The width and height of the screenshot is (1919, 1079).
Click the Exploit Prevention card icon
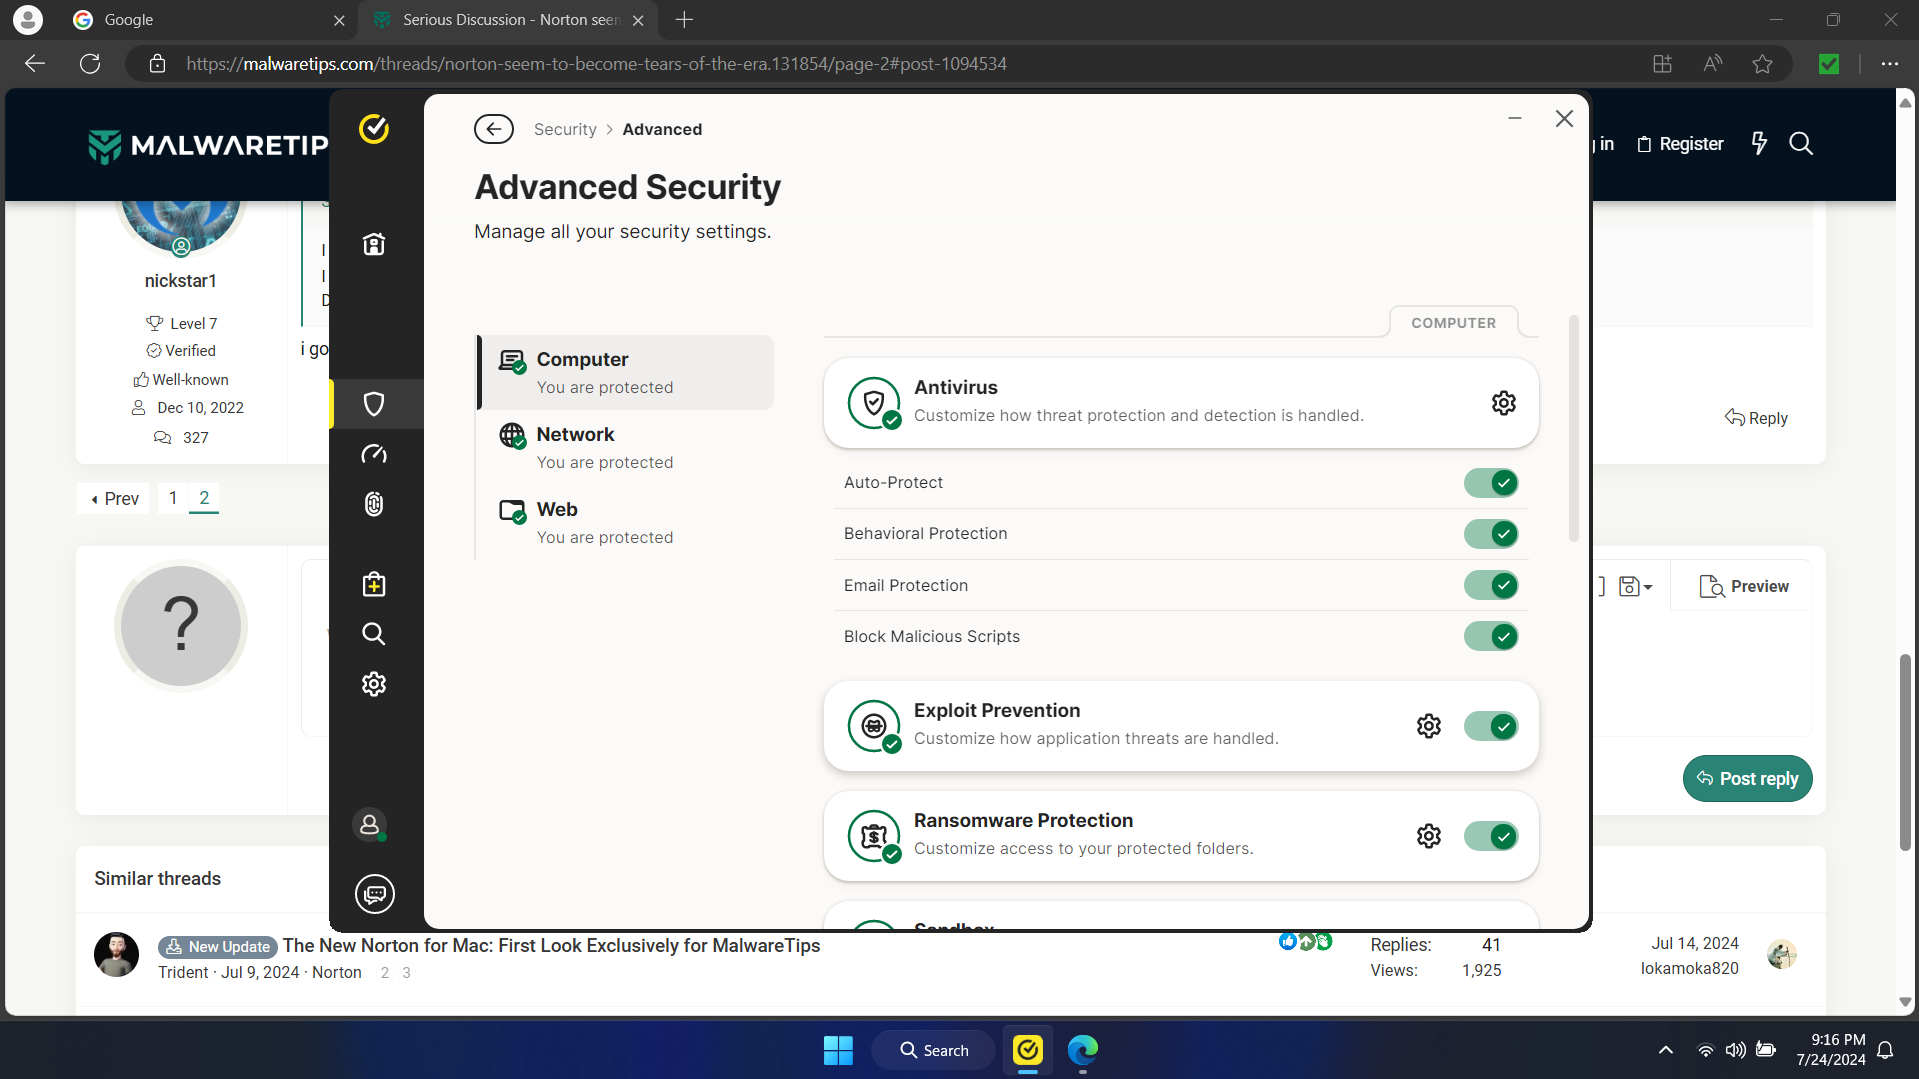coord(874,726)
